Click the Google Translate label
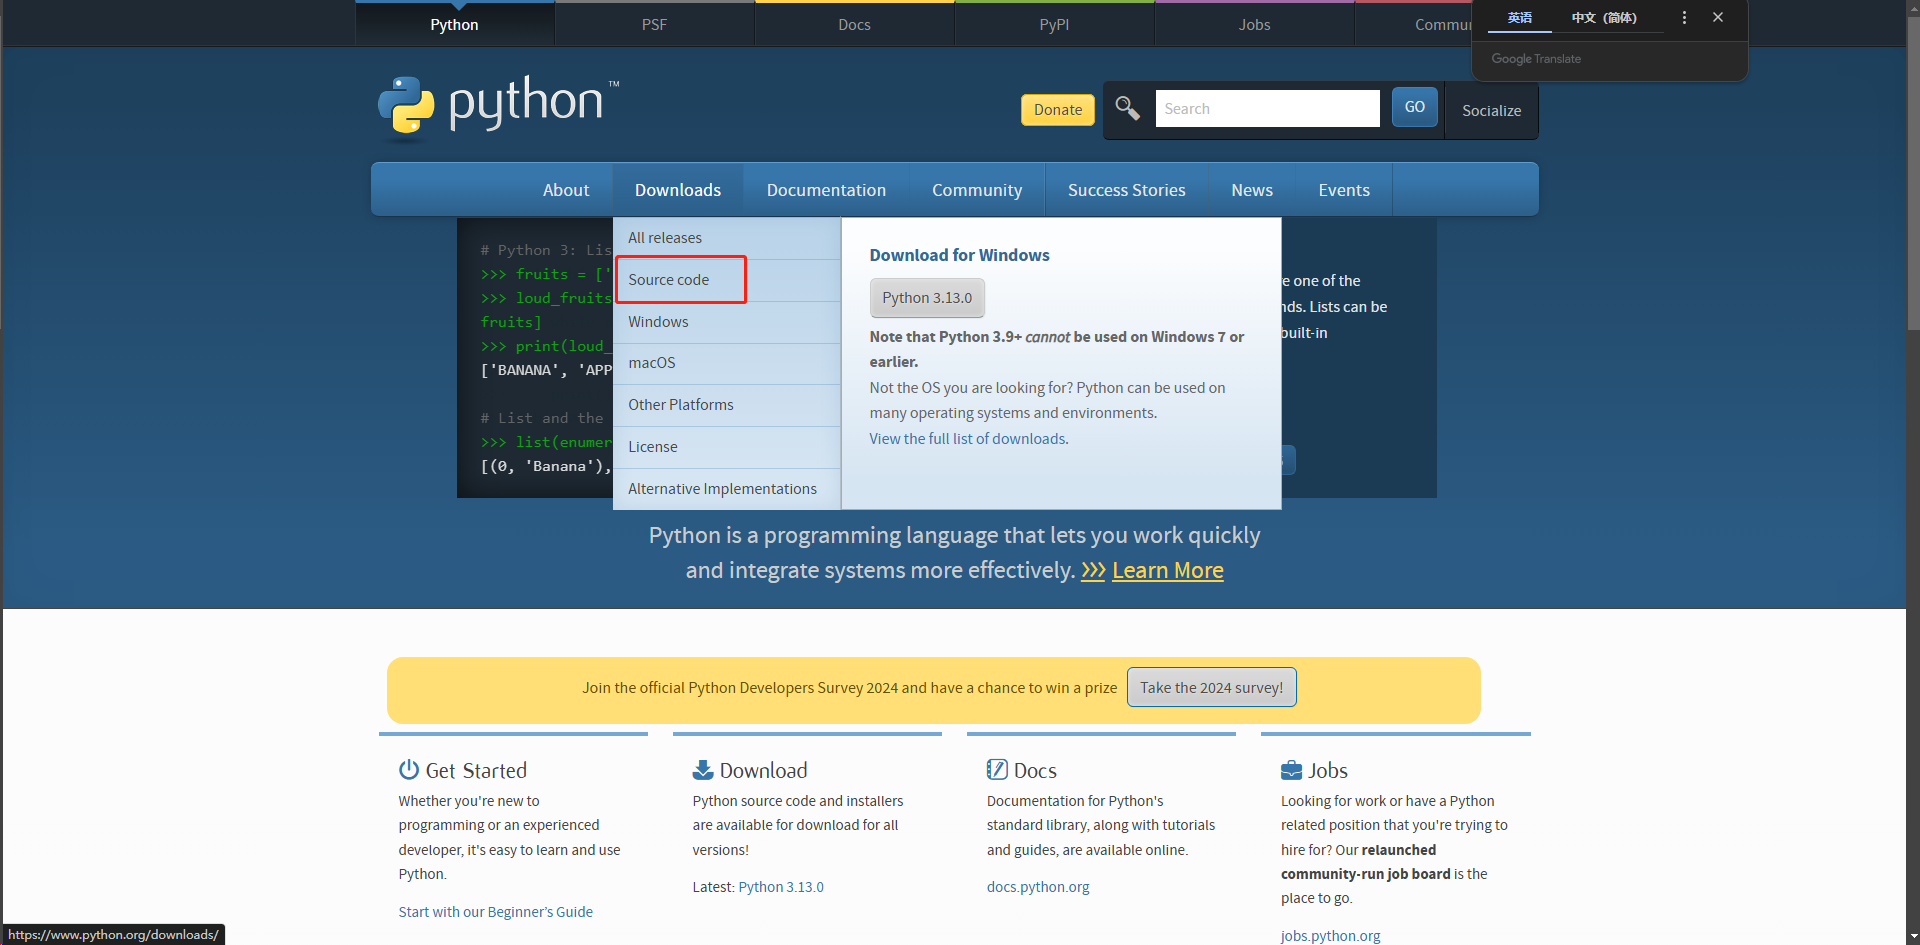Screen dimensions: 1920x945 coord(1536,59)
